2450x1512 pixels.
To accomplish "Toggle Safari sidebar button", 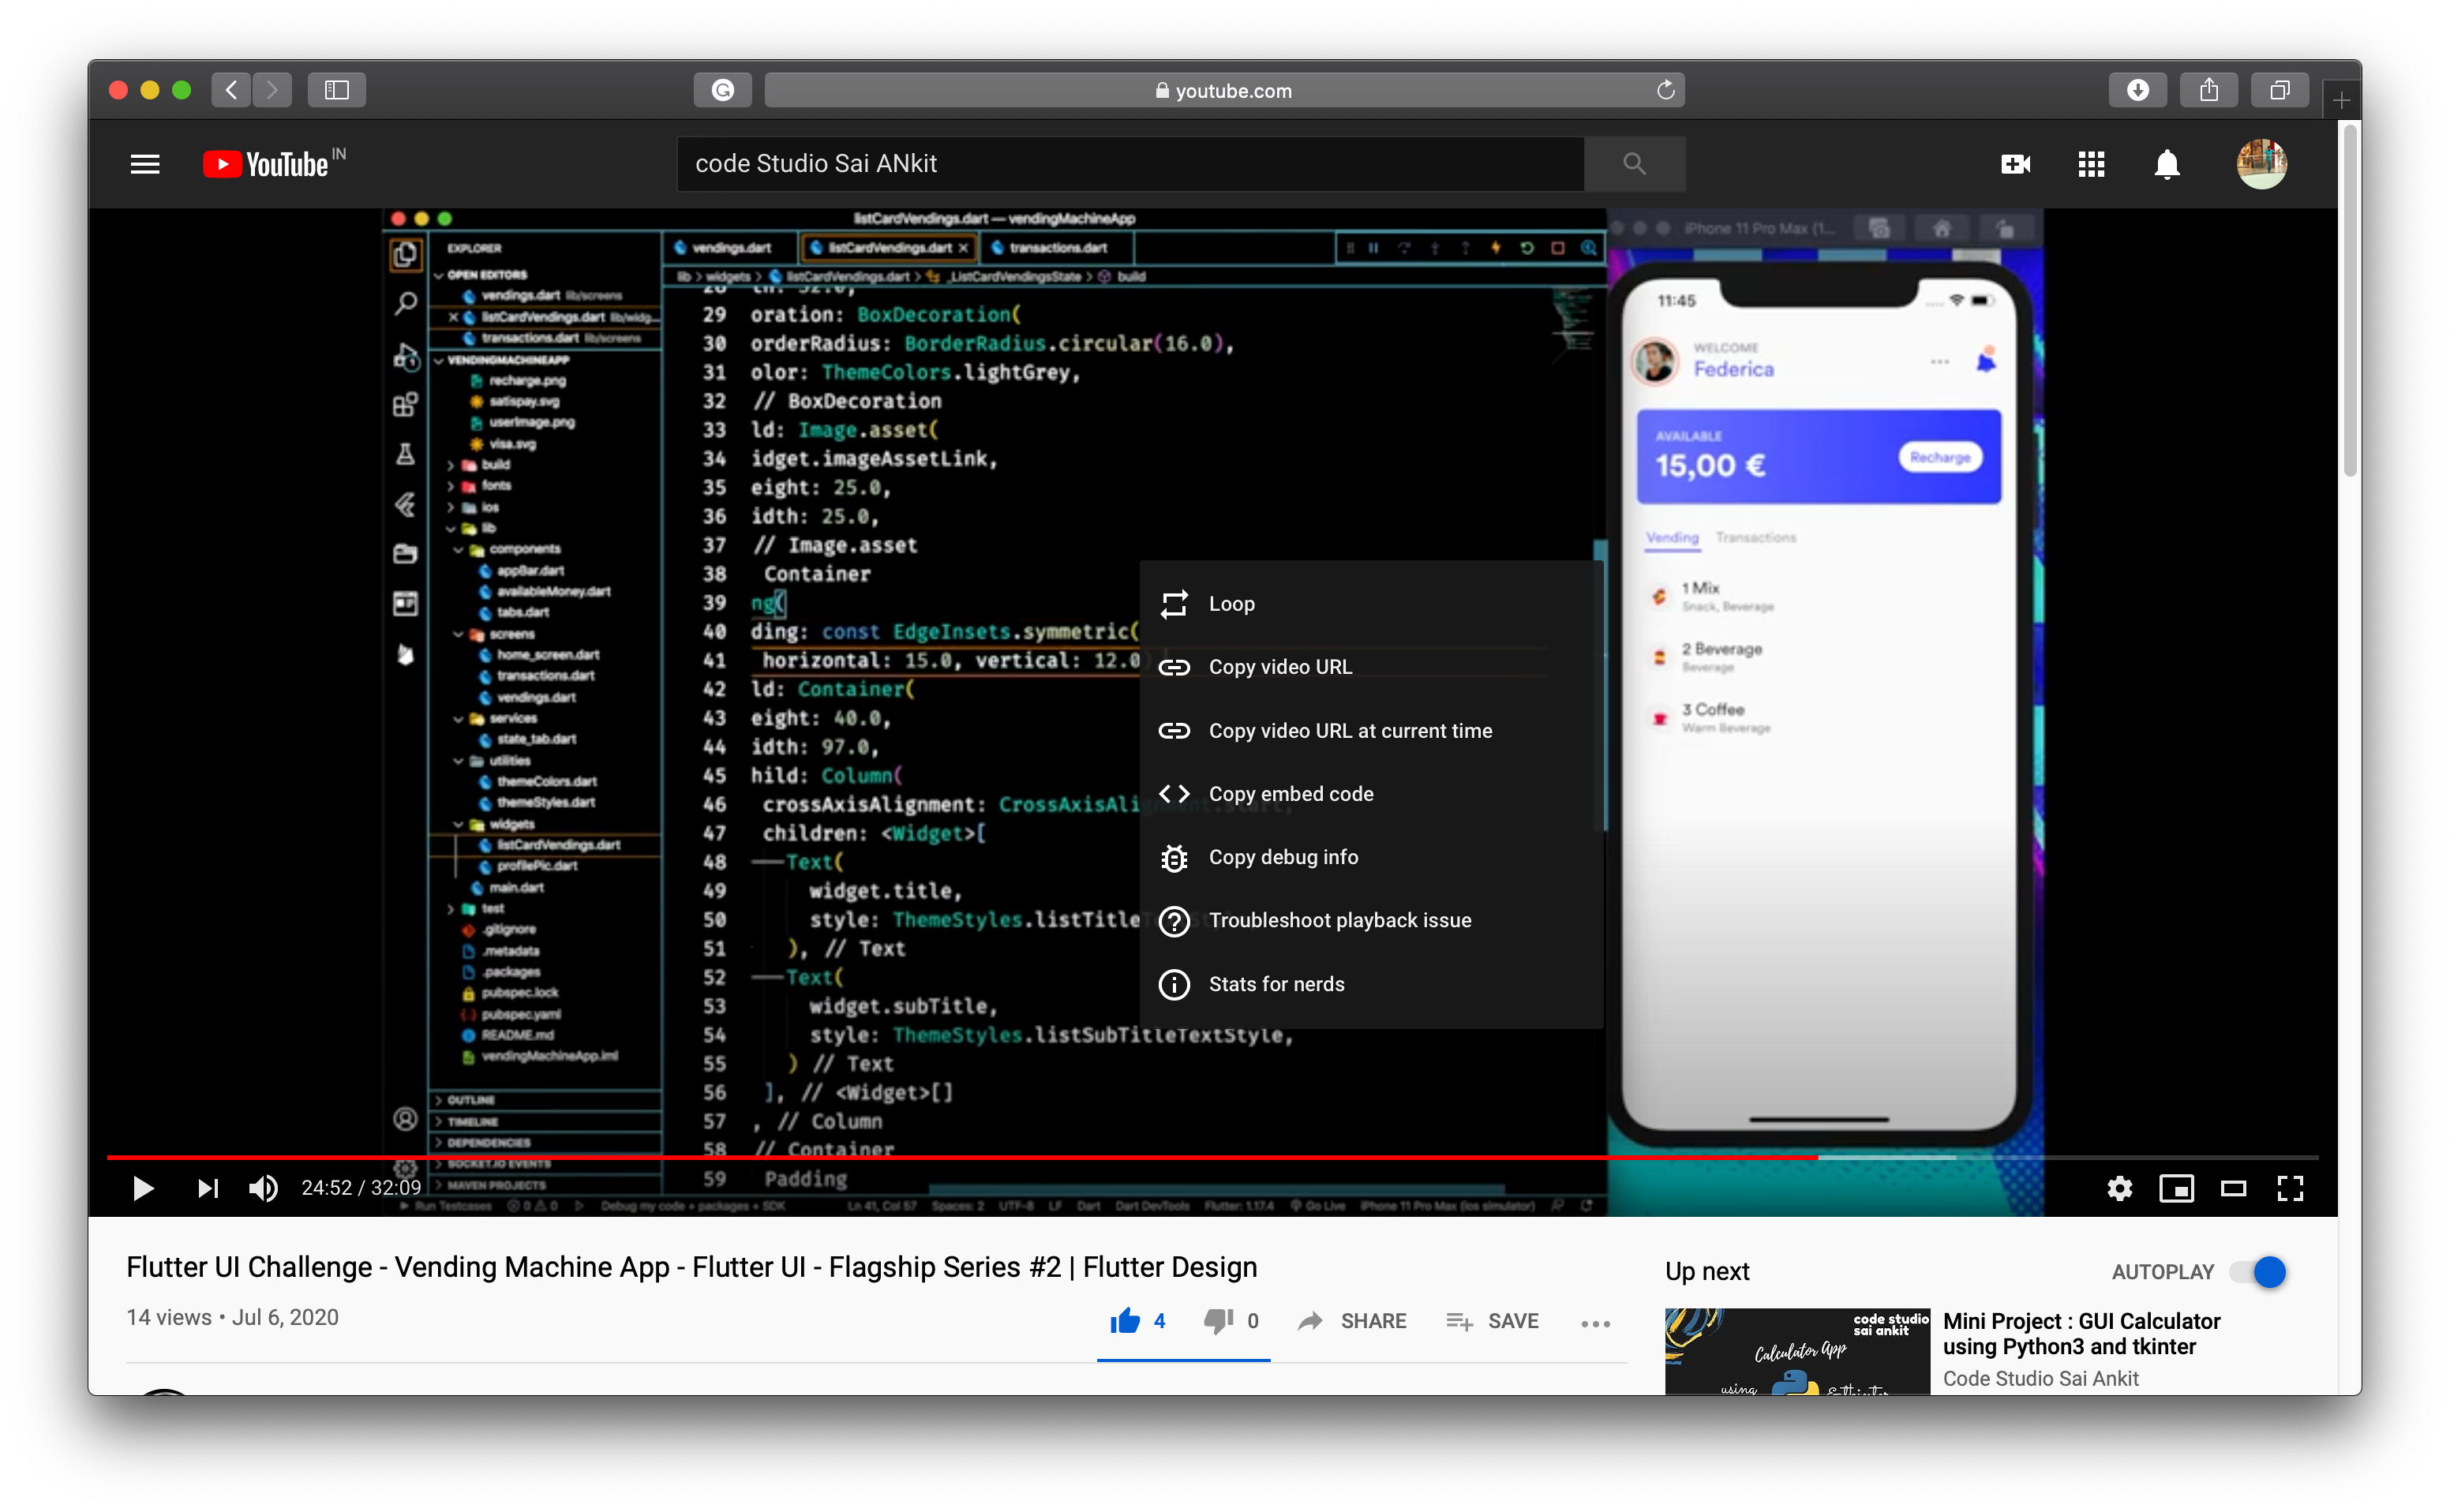I will click(x=337, y=90).
